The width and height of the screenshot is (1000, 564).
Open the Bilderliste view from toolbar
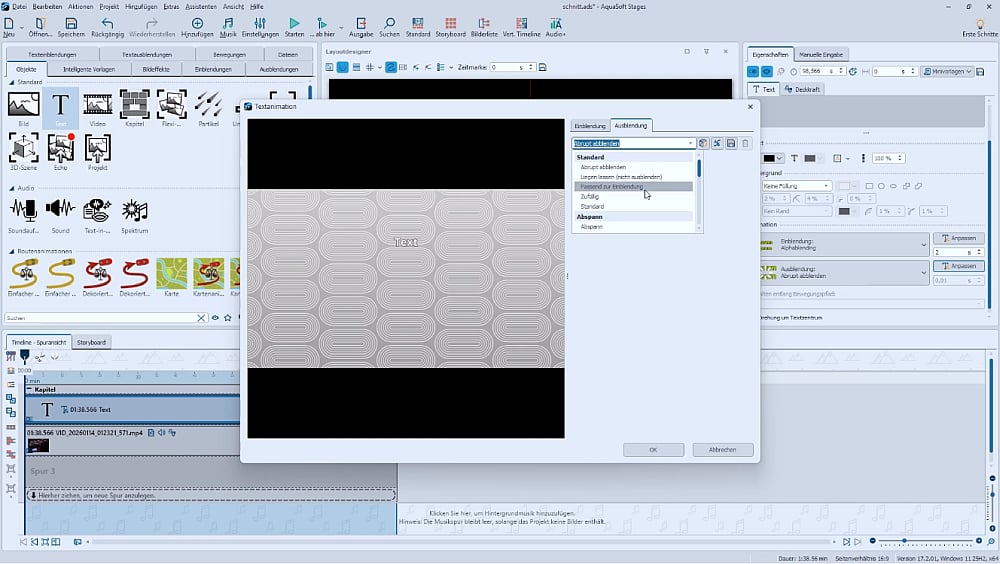pyautogui.click(x=484, y=24)
